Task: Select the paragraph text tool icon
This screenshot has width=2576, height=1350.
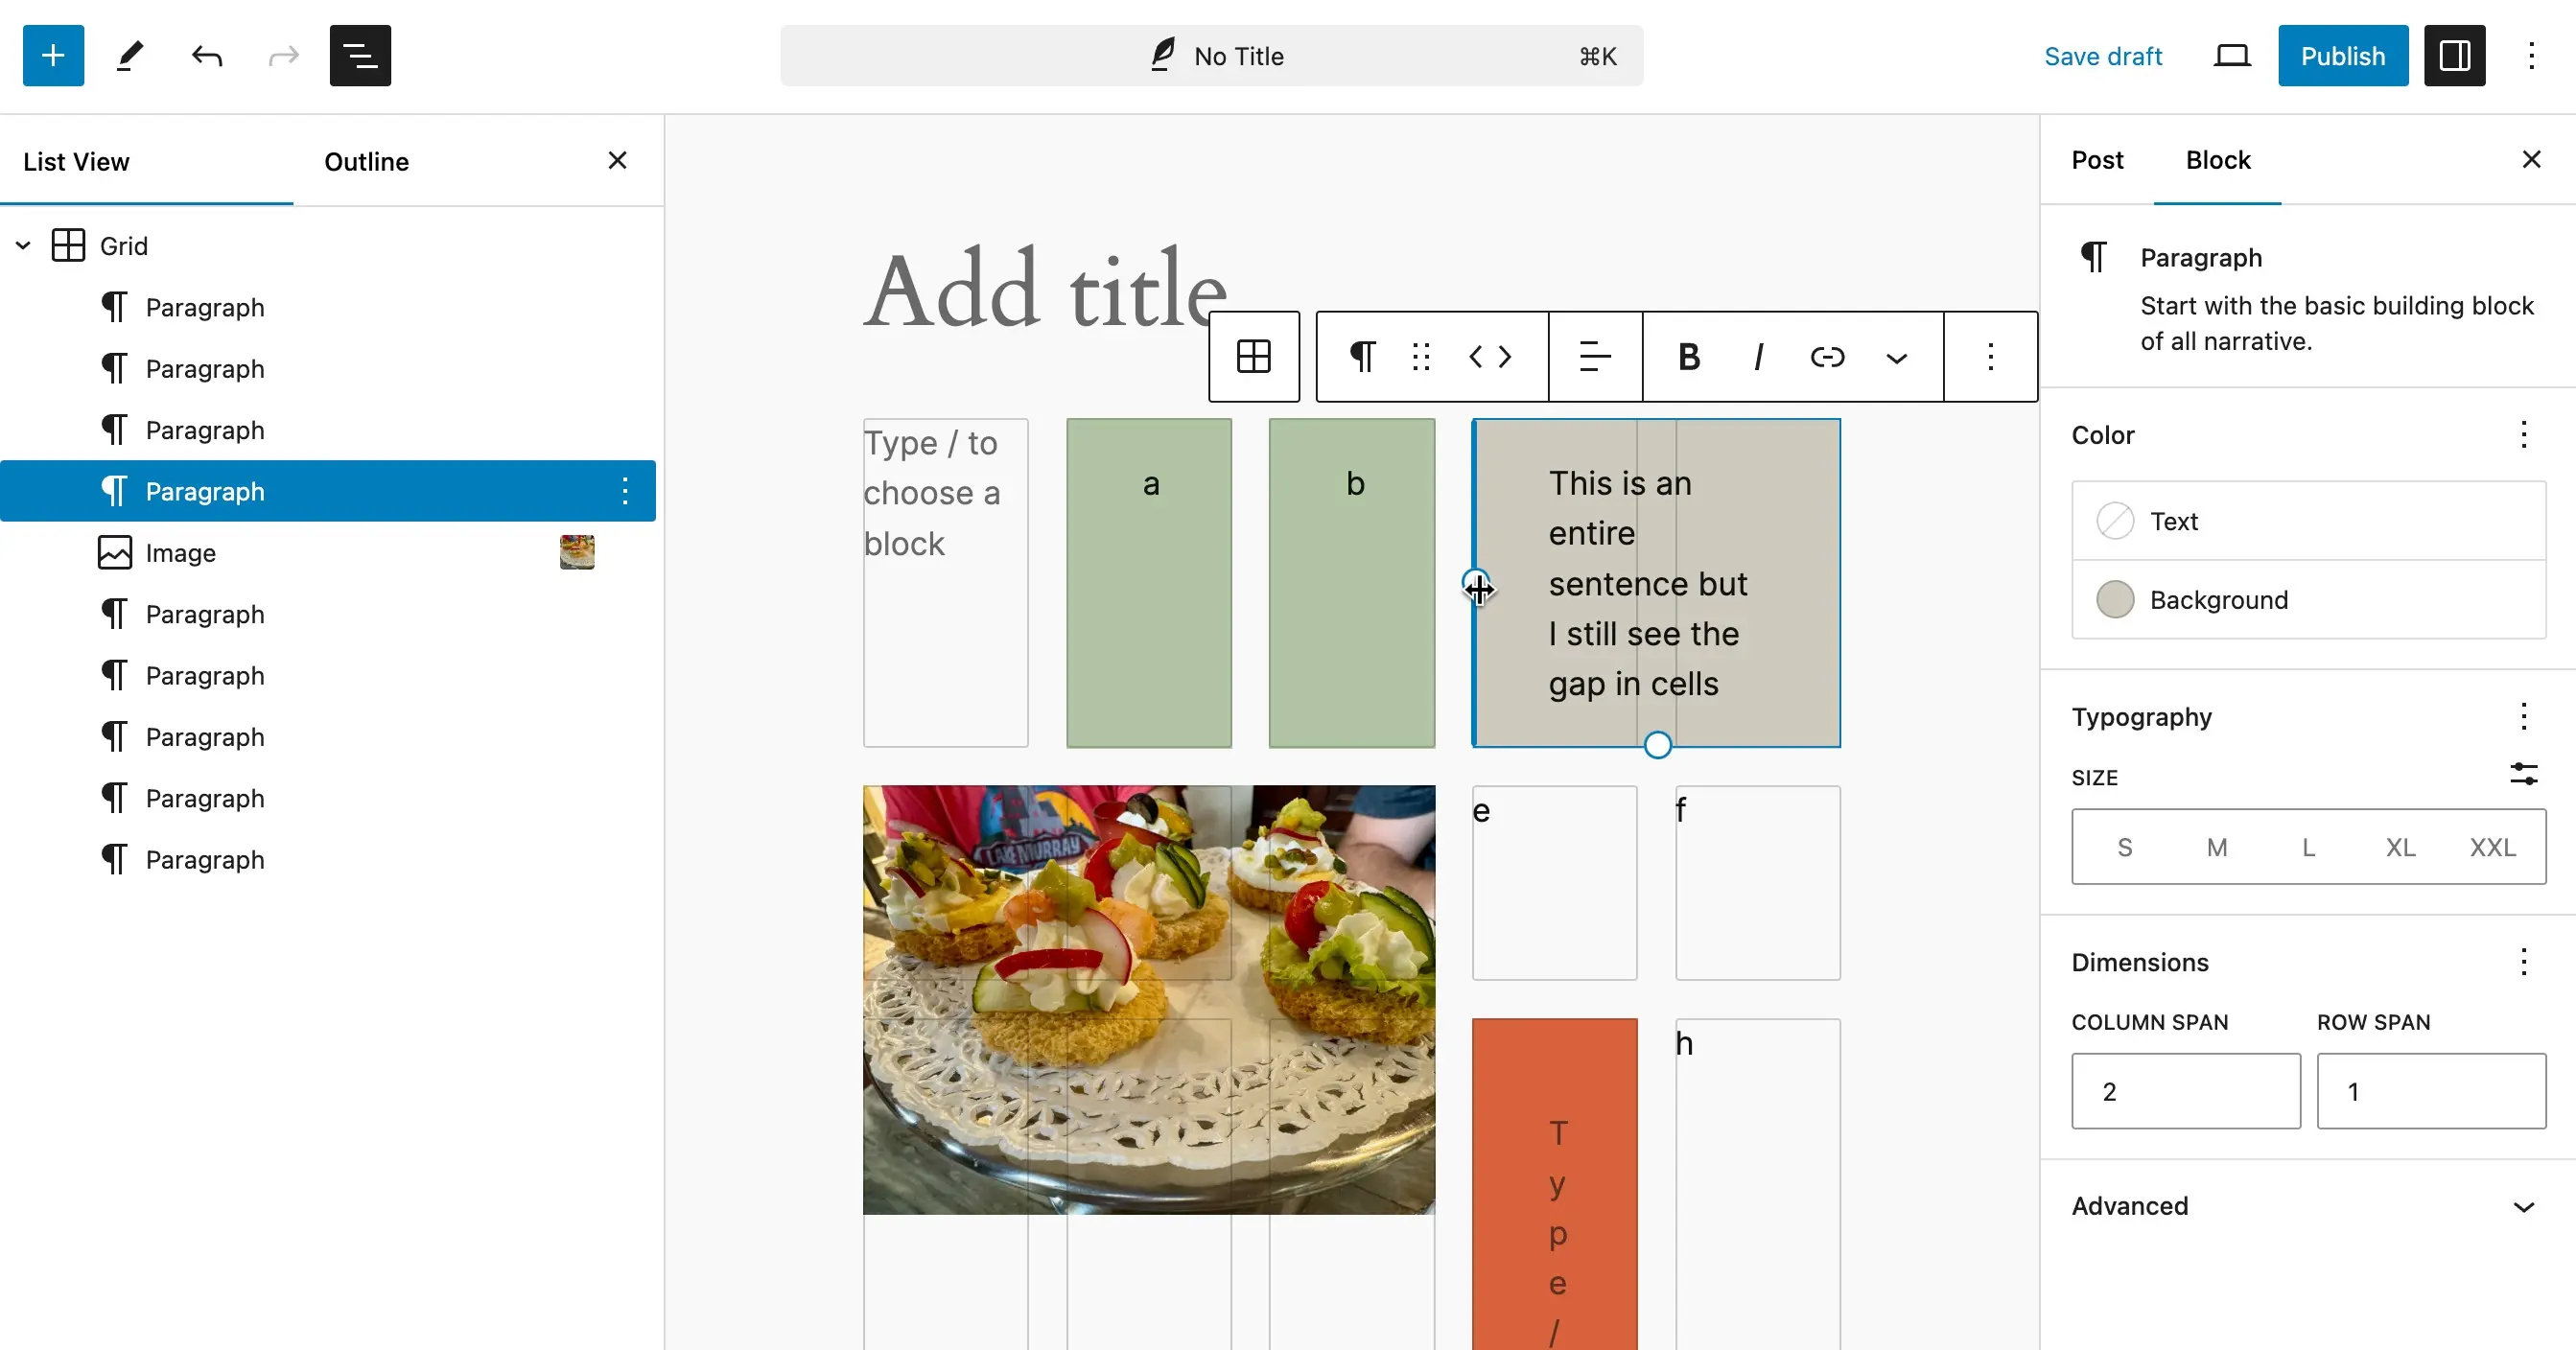Action: coord(1363,358)
